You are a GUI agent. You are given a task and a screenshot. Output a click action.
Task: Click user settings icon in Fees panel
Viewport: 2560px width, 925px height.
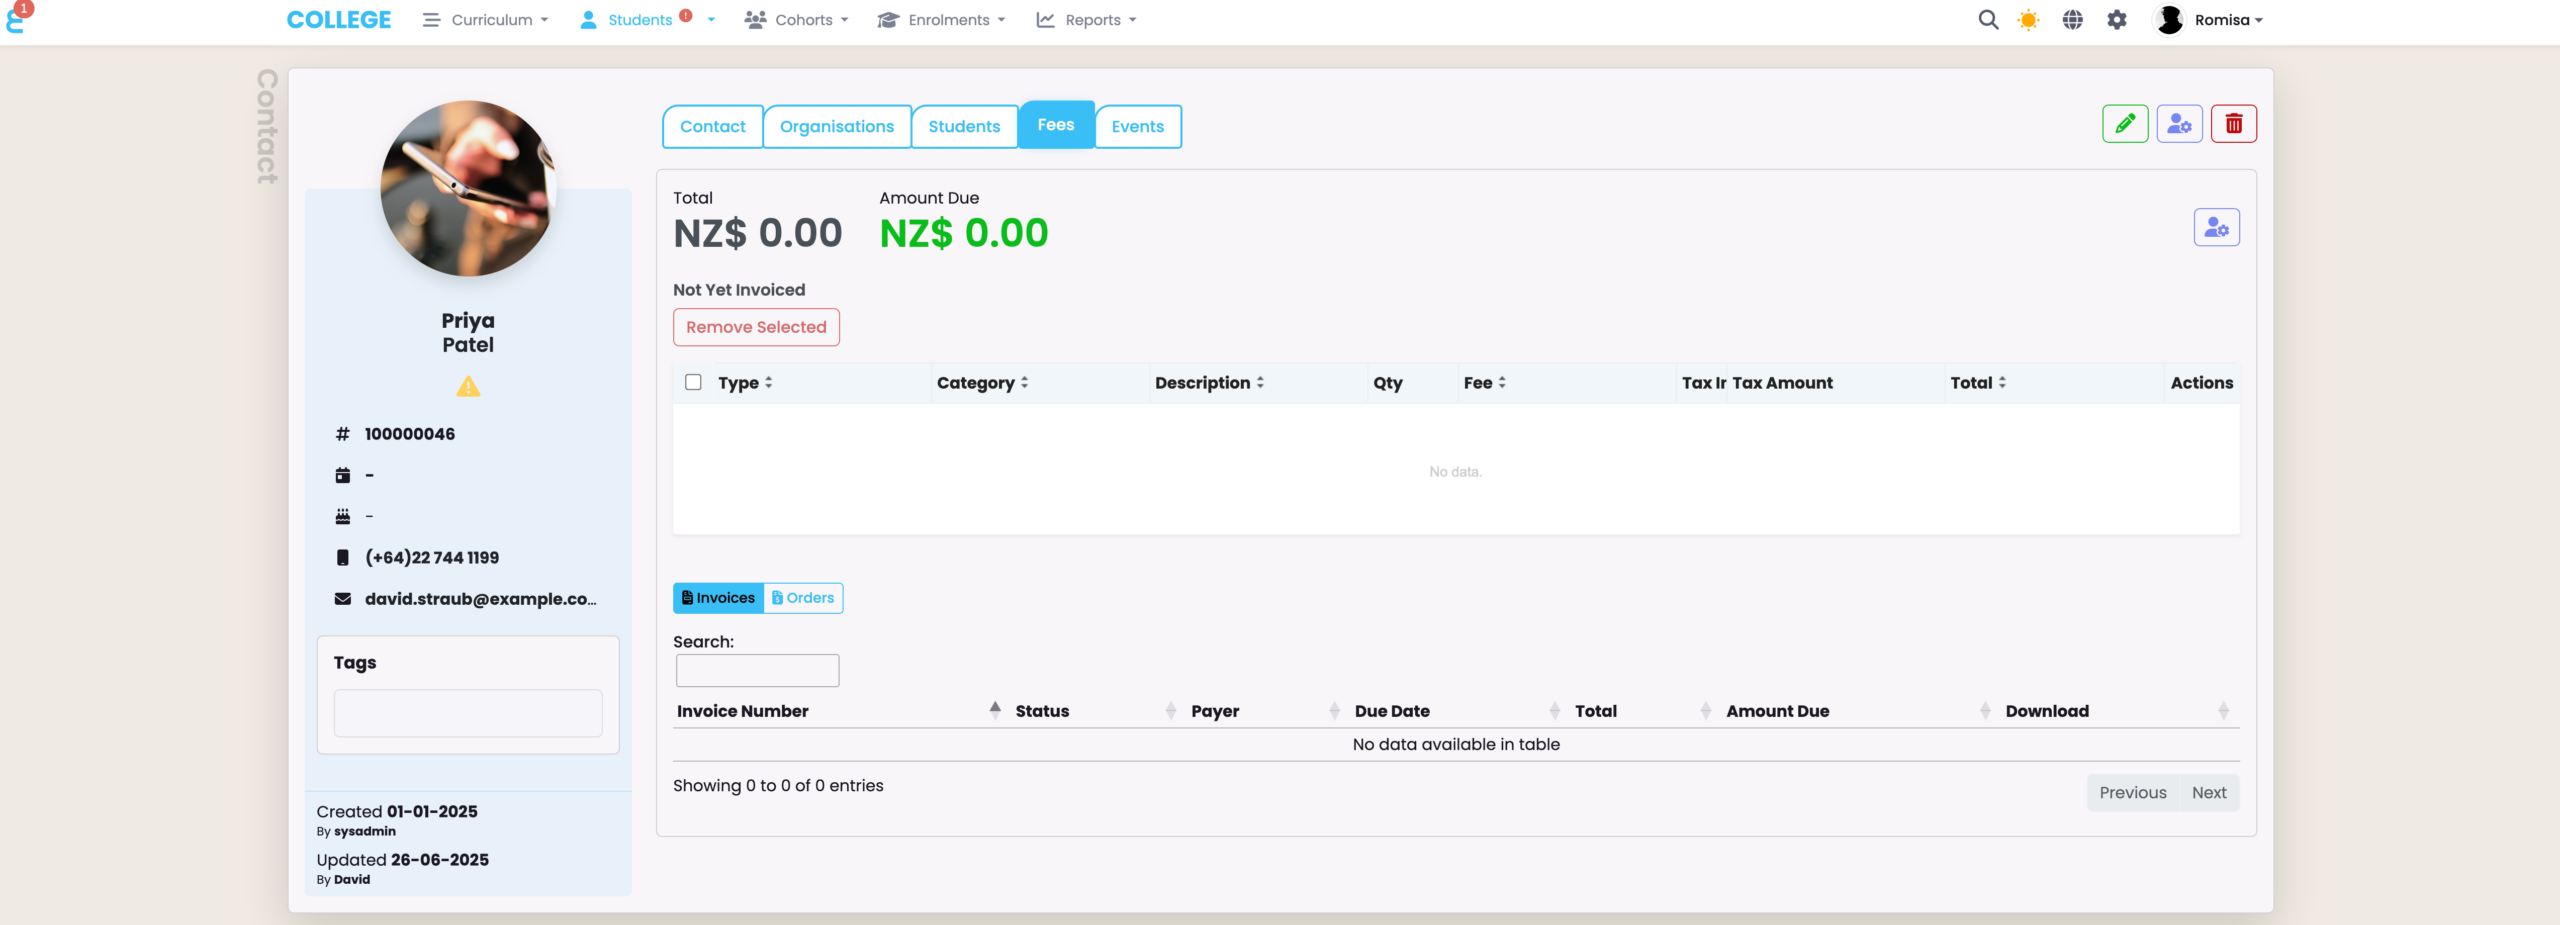2216,228
